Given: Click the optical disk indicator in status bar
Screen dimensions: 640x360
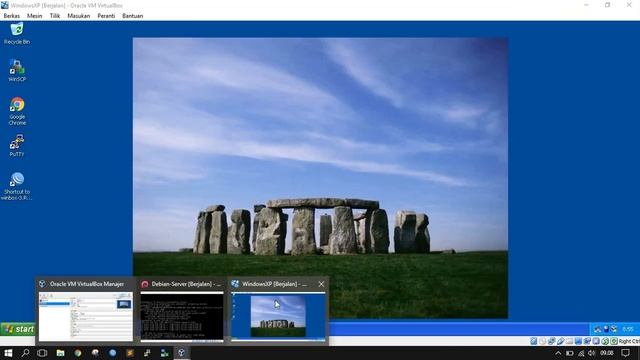Looking at the screenshot, I should (542, 341).
